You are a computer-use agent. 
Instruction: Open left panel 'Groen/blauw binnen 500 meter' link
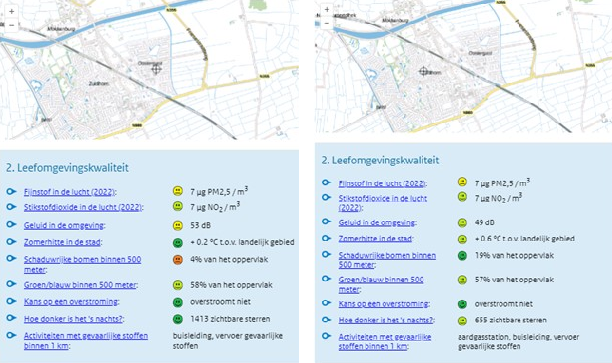pos(80,285)
